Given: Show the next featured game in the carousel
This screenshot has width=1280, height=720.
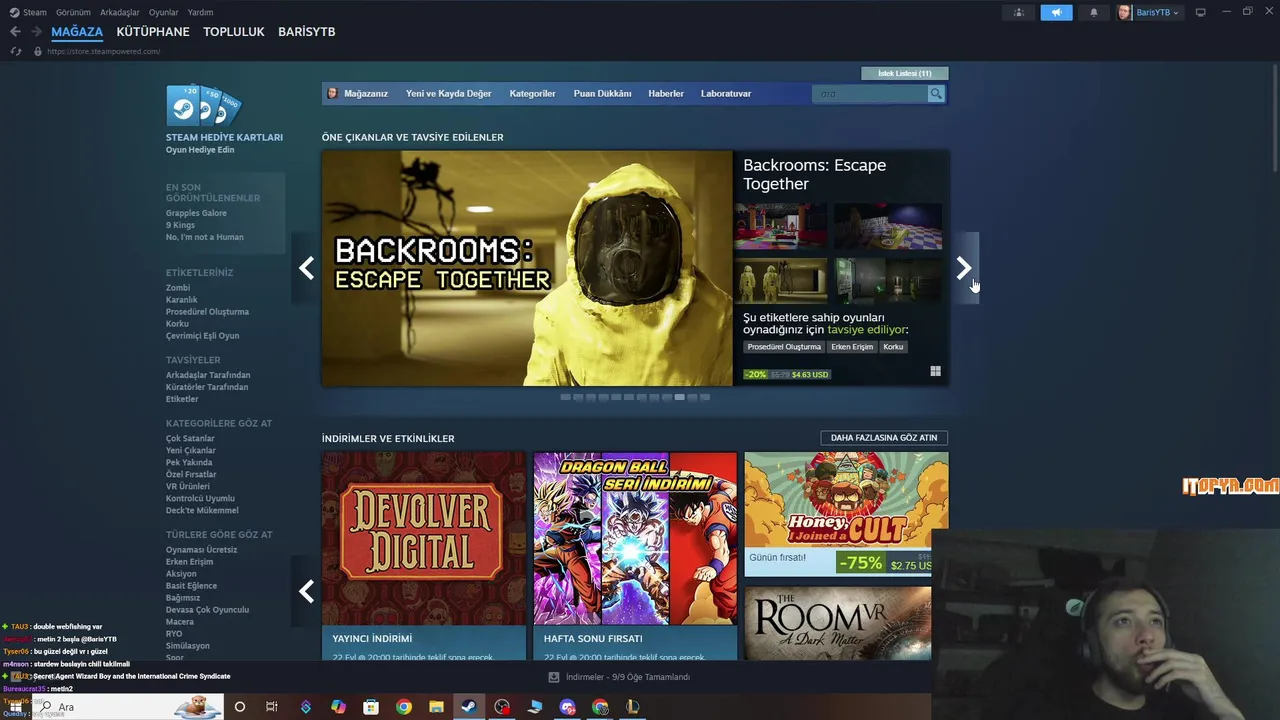Looking at the screenshot, I should 964,268.
